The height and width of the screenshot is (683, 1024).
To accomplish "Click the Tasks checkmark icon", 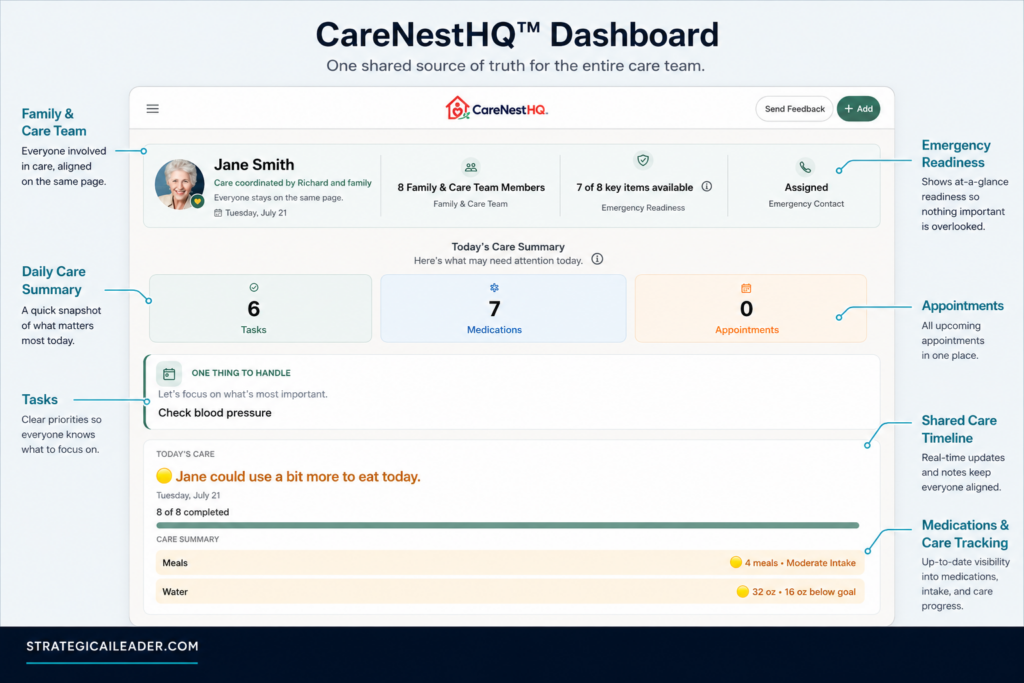I will [254, 287].
